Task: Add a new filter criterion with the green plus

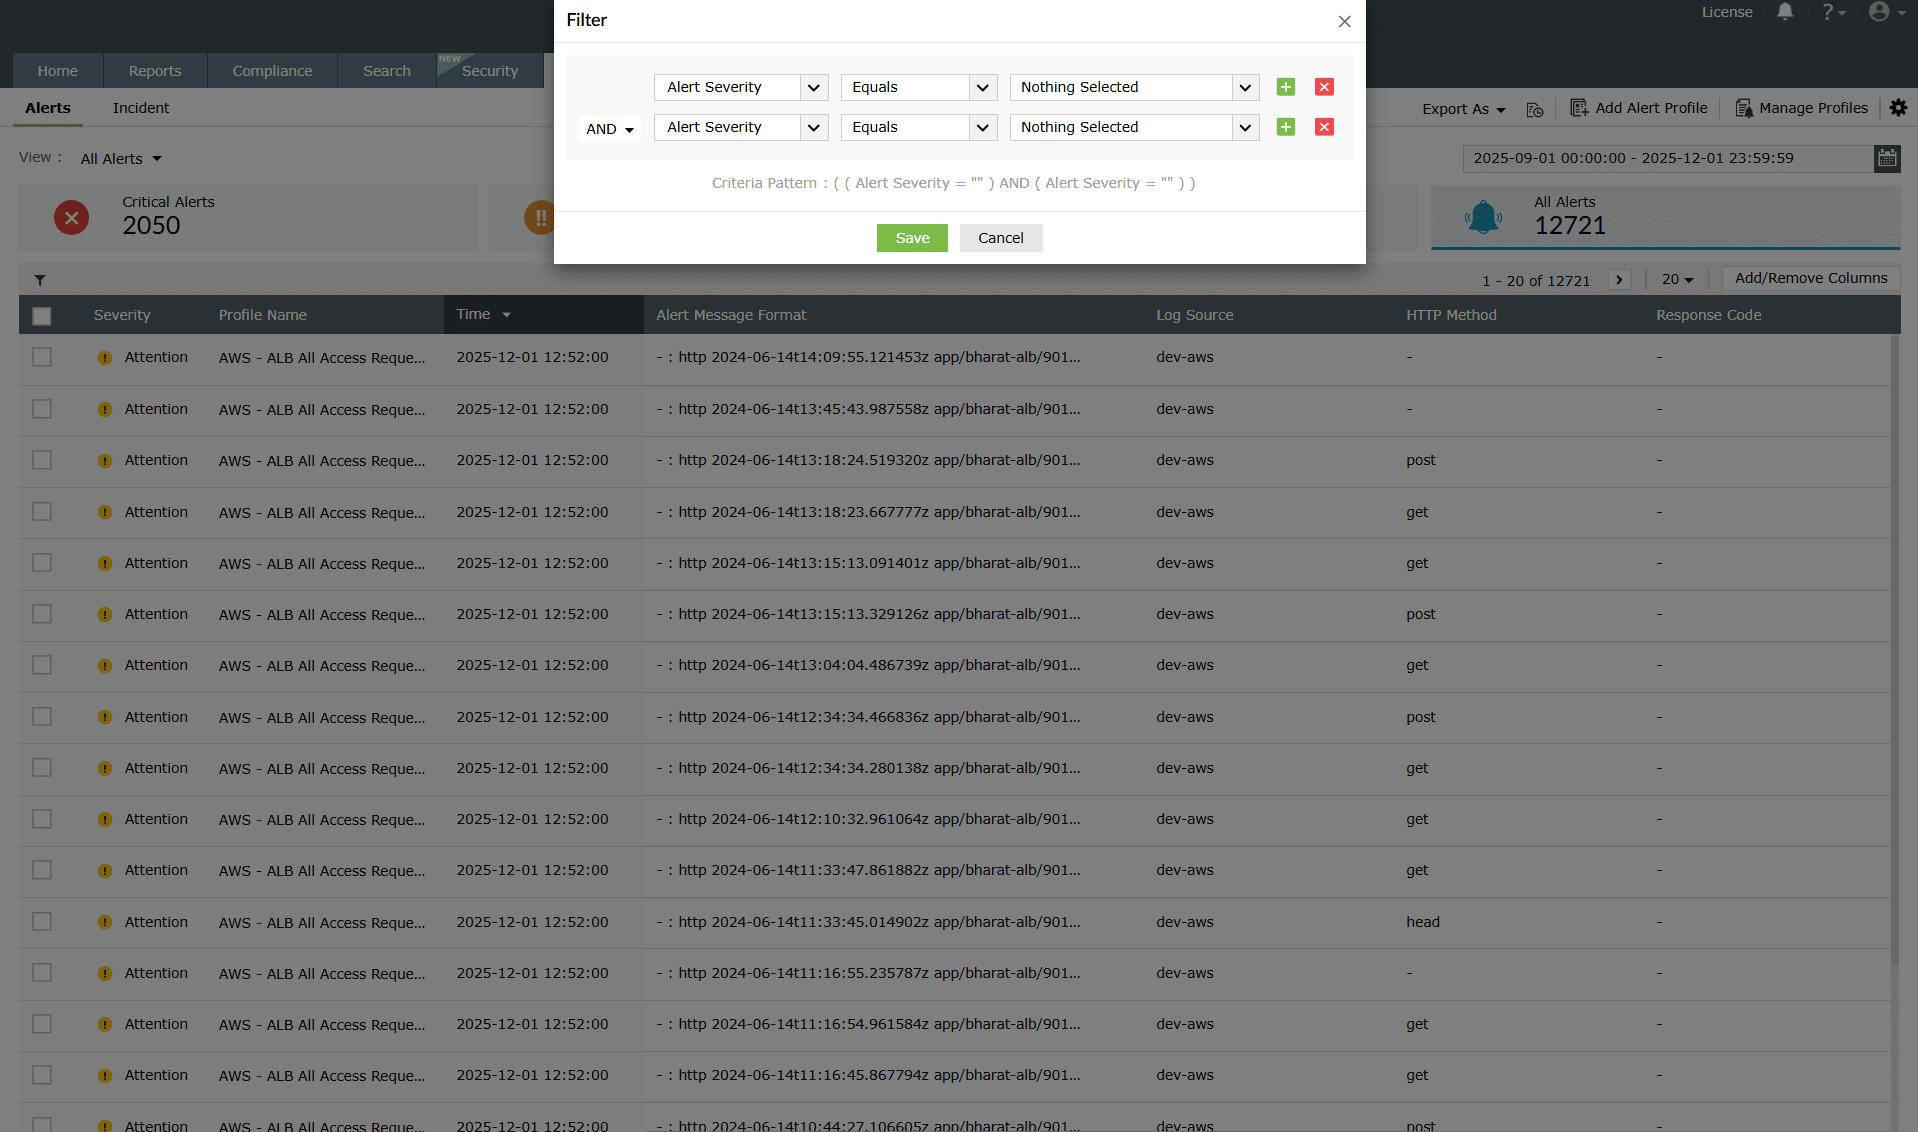Action: pyautogui.click(x=1285, y=87)
